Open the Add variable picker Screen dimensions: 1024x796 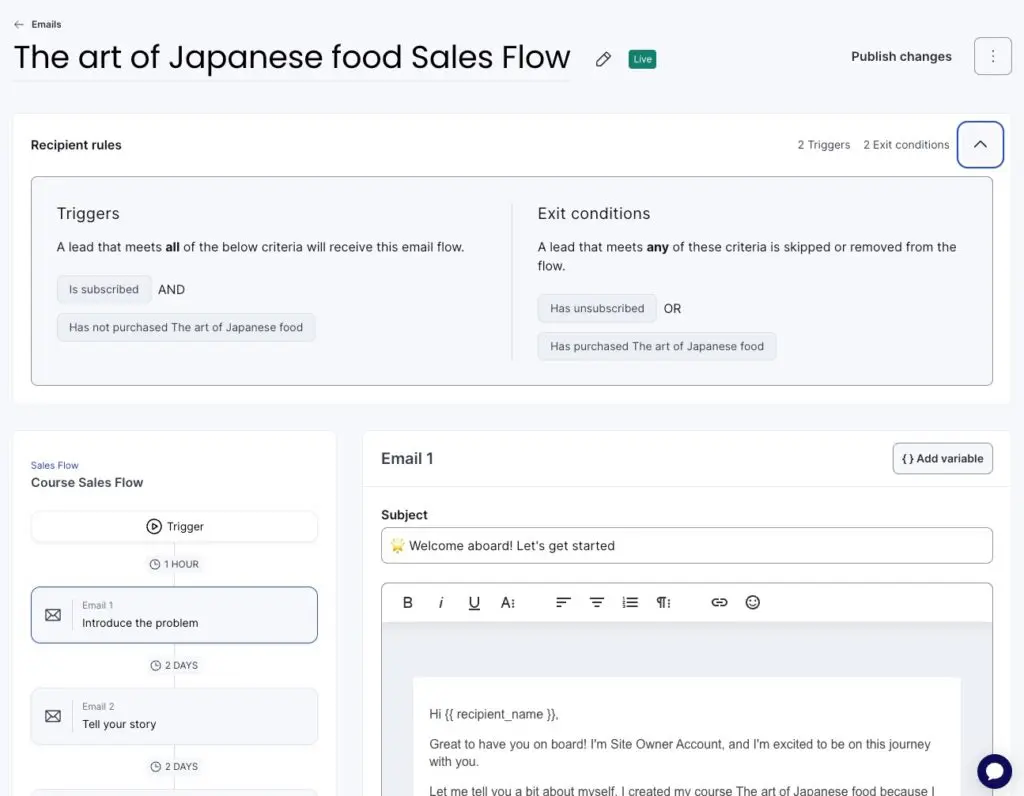point(942,458)
